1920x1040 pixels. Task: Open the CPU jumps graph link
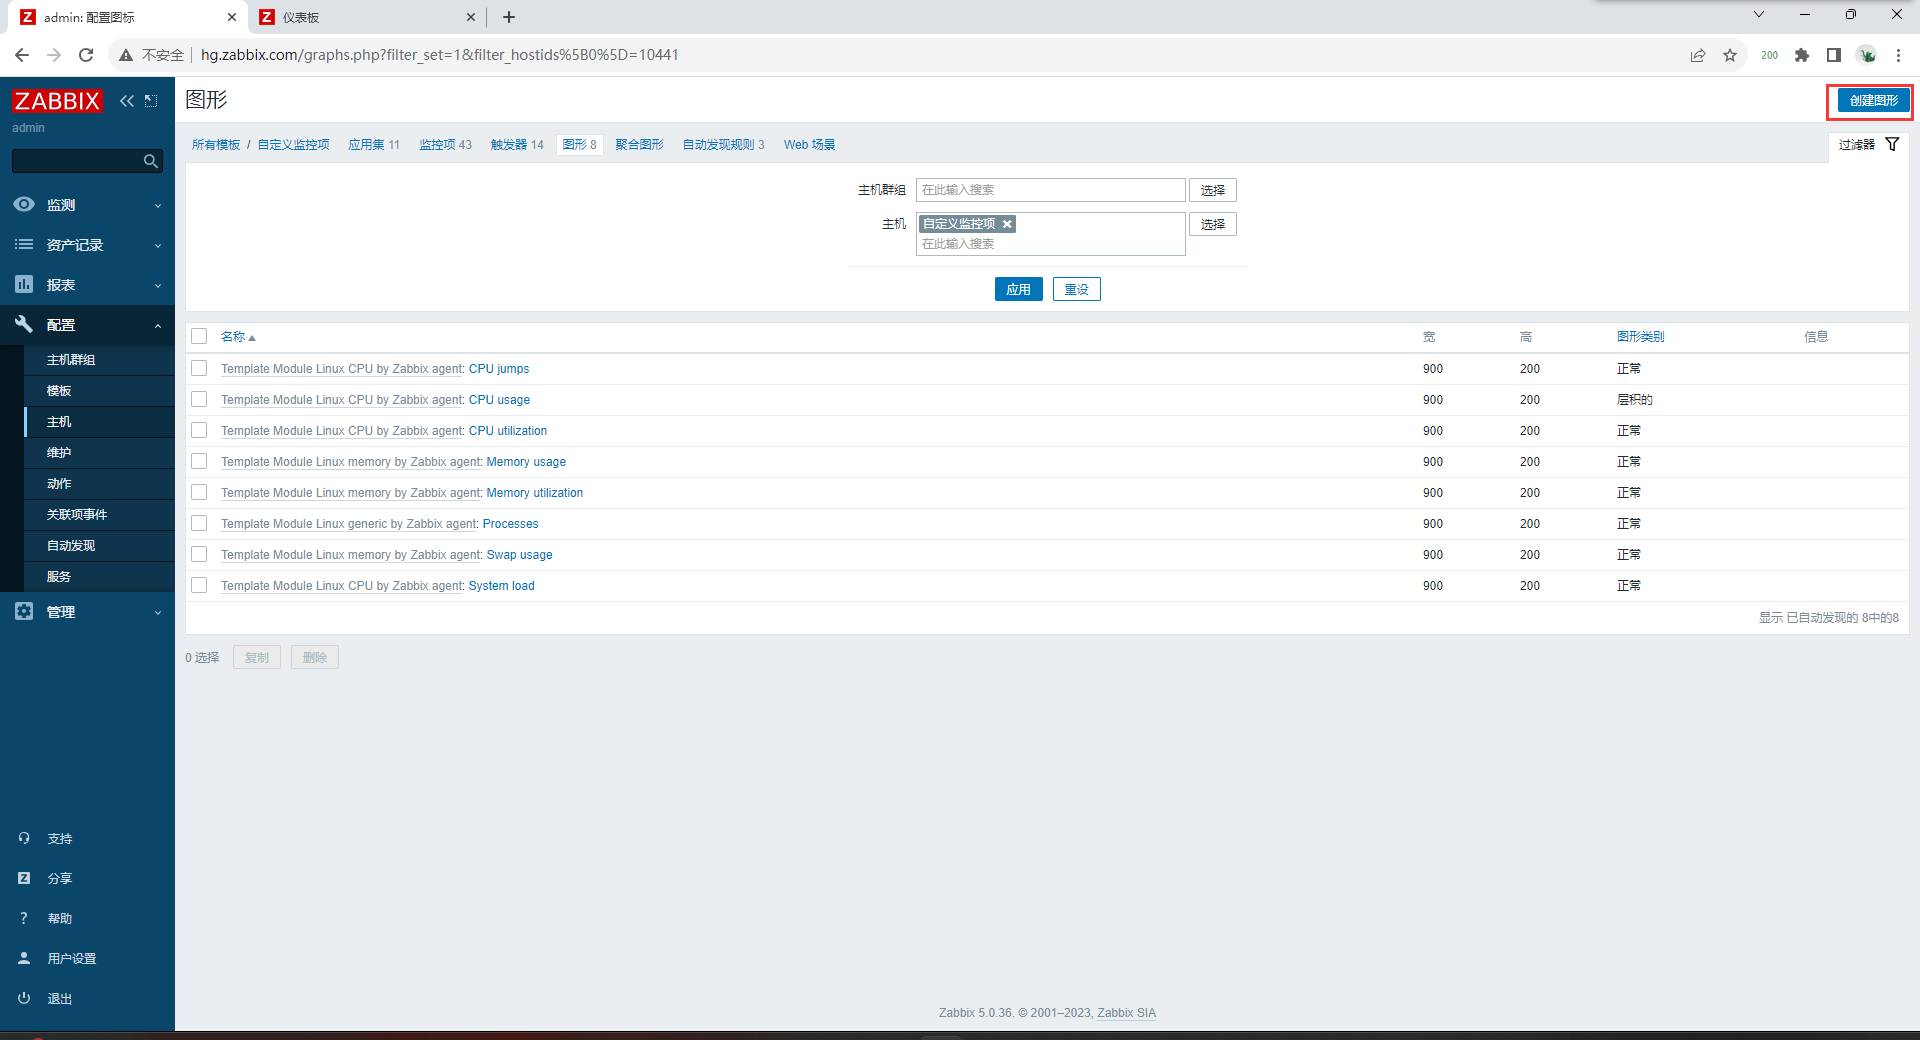(x=499, y=369)
